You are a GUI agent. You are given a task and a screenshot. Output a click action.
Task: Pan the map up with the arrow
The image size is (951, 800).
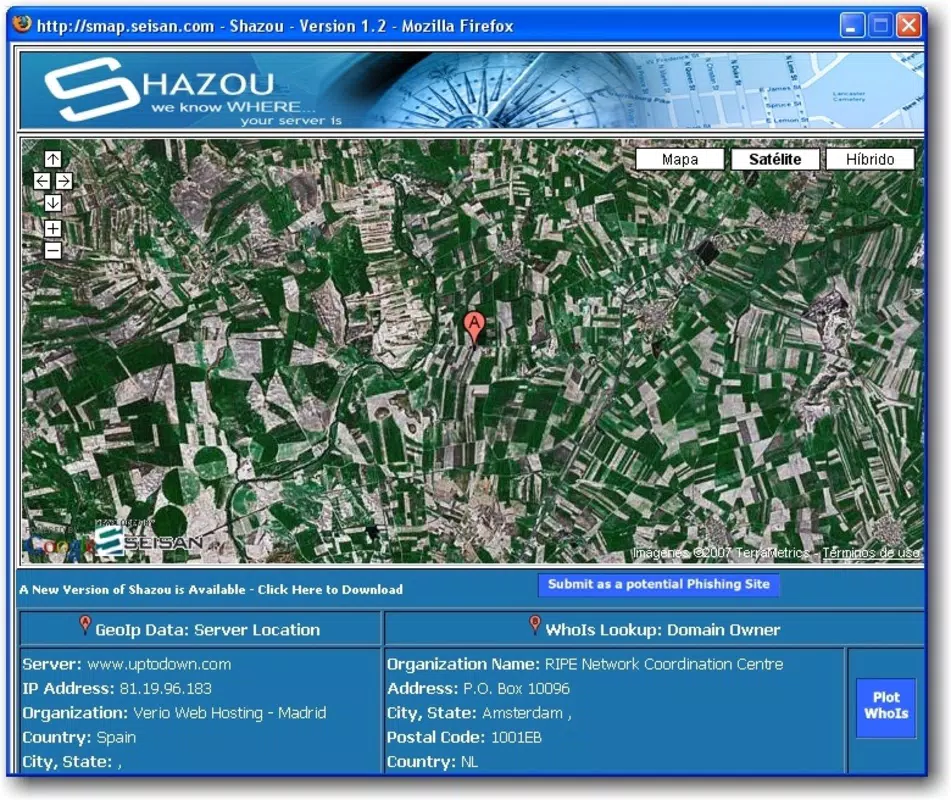pos(53,159)
